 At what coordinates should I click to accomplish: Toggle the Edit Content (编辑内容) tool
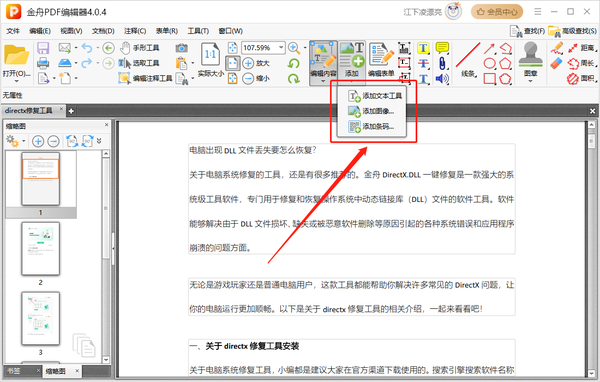coord(323,60)
